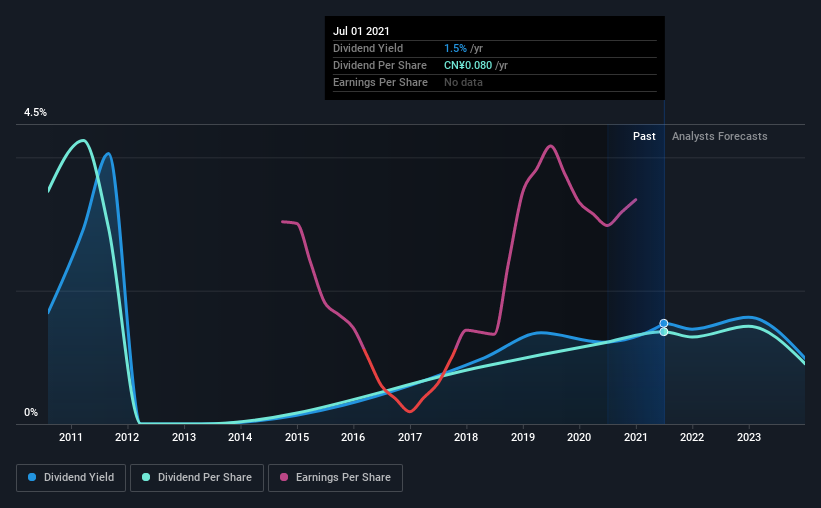
Task: Click the pink Earnings Per Share legend dot
Action: [x=284, y=477]
